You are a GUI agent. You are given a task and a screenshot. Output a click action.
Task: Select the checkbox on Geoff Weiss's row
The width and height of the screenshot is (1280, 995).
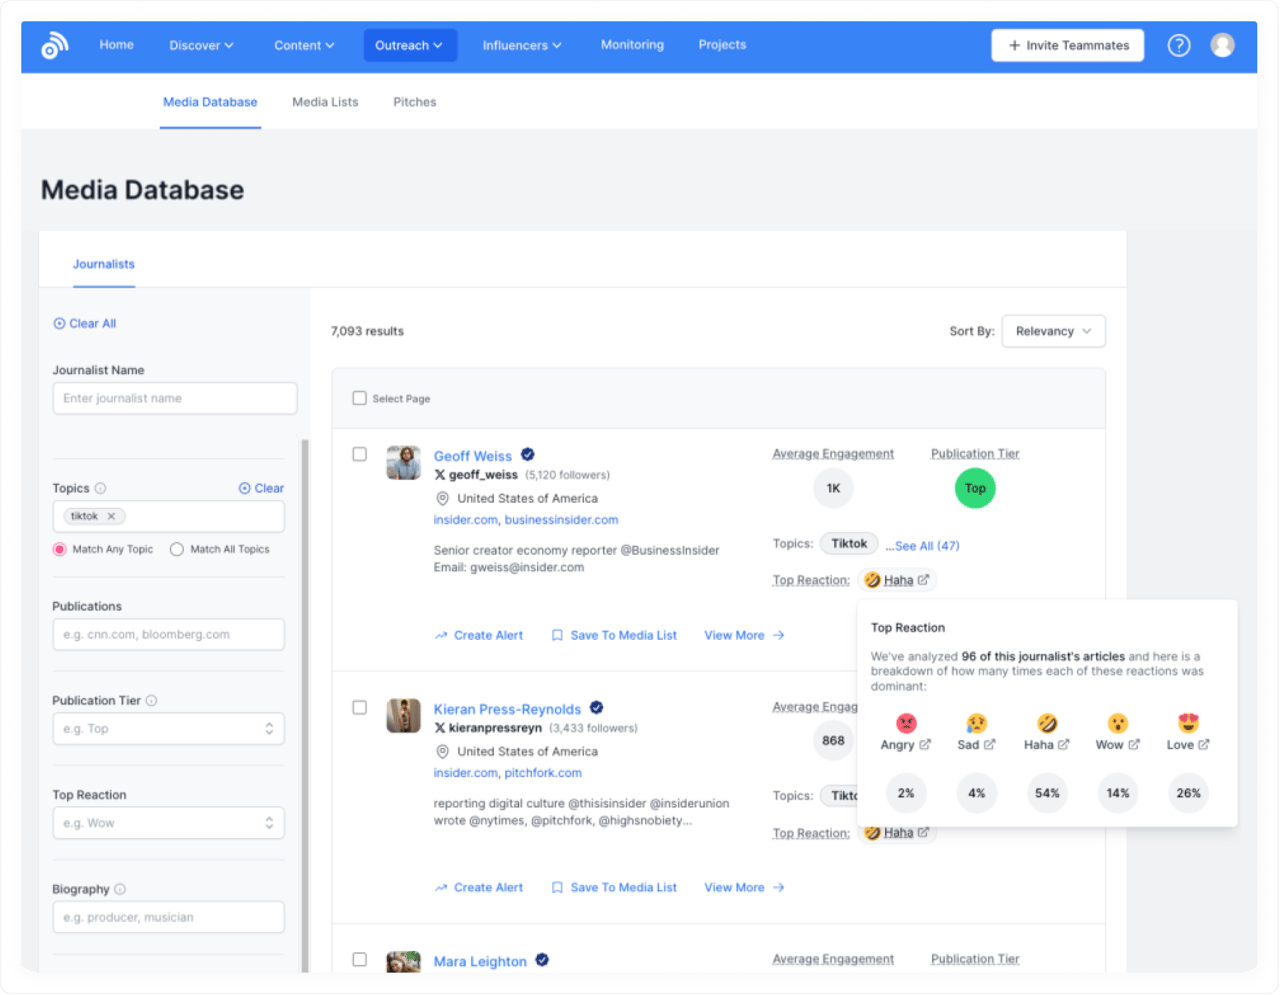click(x=359, y=454)
